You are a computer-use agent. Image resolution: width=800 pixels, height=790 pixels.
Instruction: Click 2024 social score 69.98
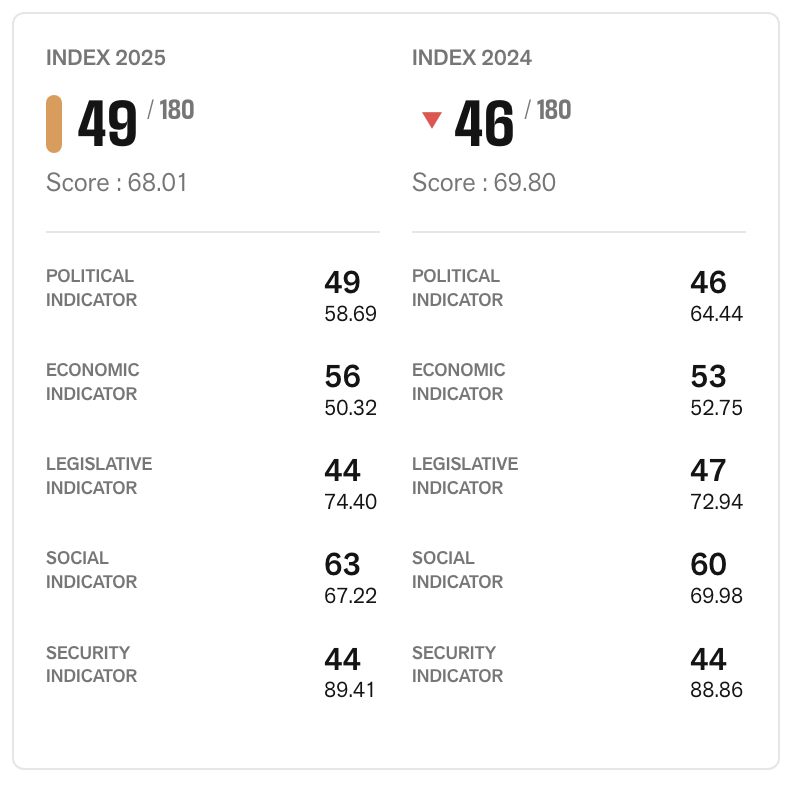pyautogui.click(x=716, y=596)
